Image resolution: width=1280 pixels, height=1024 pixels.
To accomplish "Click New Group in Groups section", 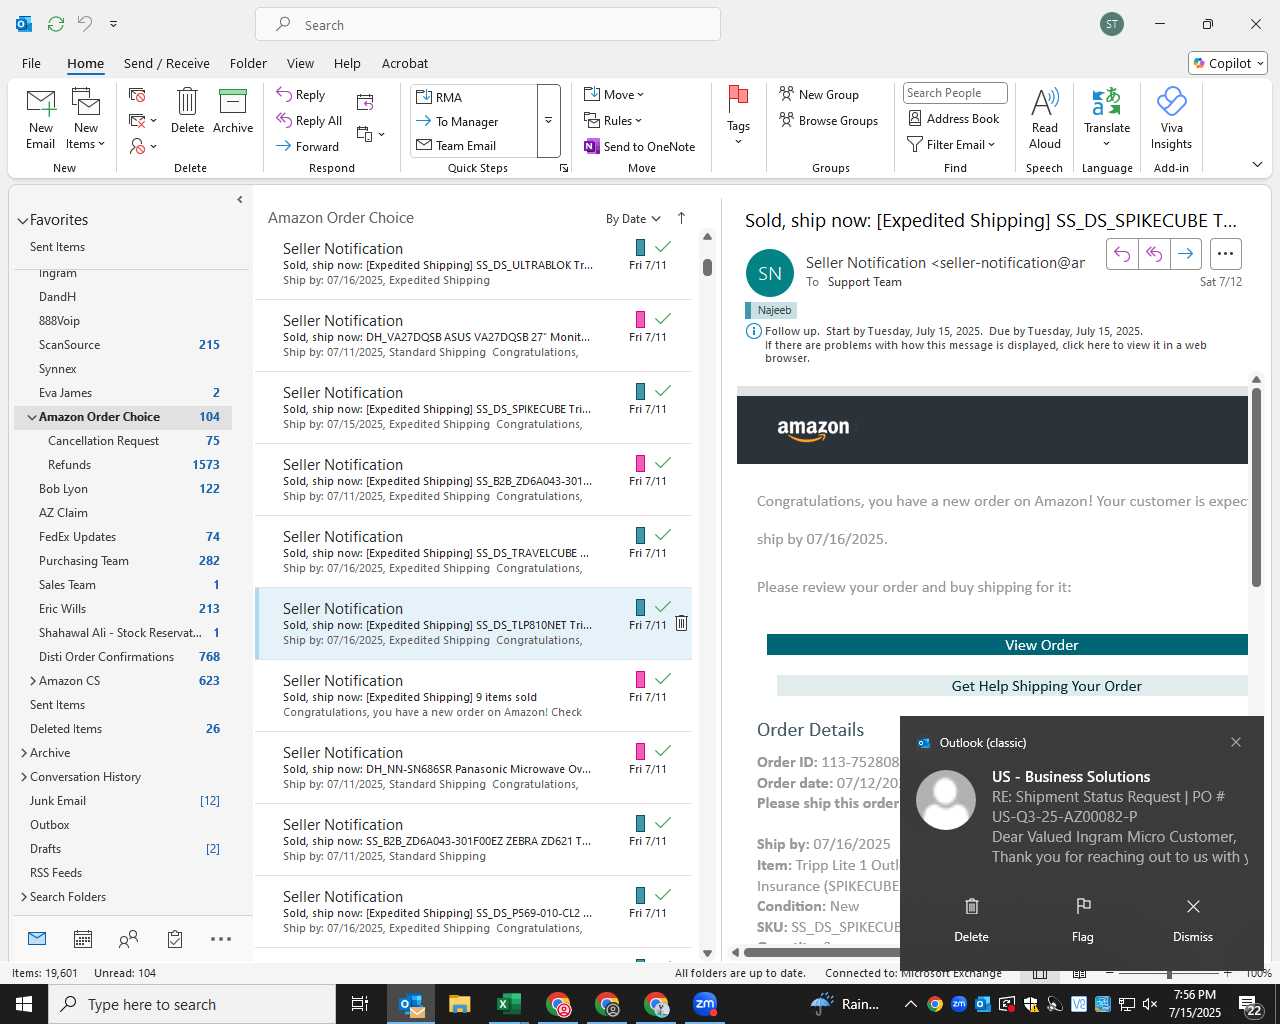I will coord(819,94).
